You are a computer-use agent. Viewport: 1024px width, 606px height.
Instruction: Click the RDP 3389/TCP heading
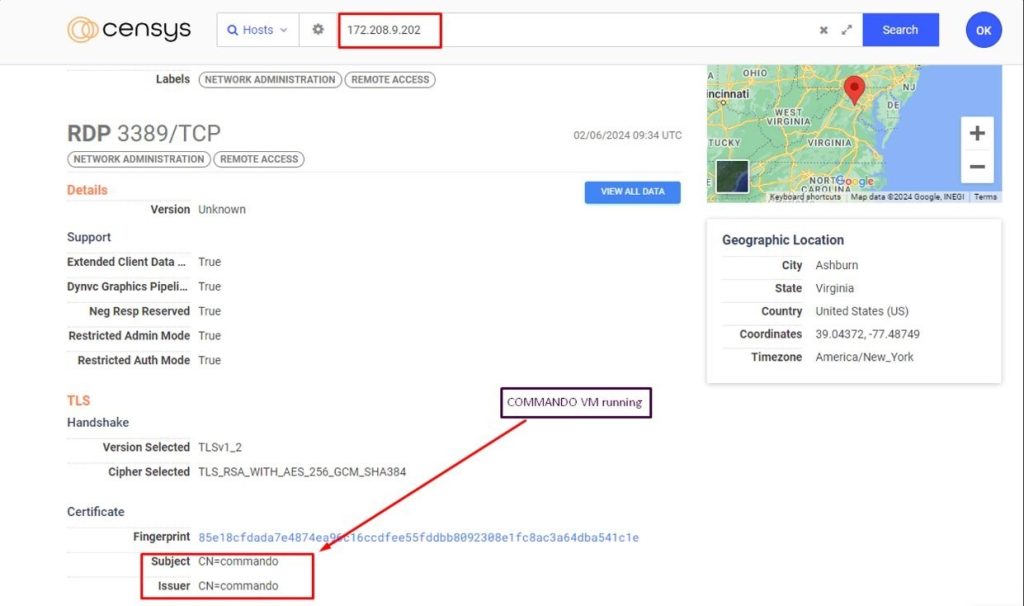tap(144, 133)
